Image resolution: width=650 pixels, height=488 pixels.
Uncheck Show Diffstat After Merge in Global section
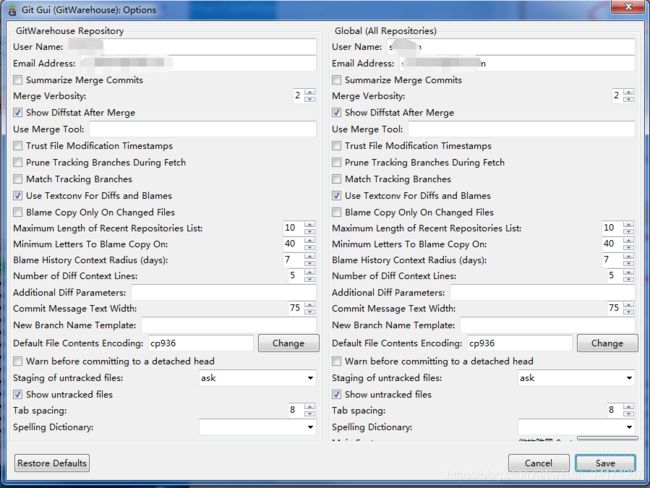pyautogui.click(x=337, y=113)
